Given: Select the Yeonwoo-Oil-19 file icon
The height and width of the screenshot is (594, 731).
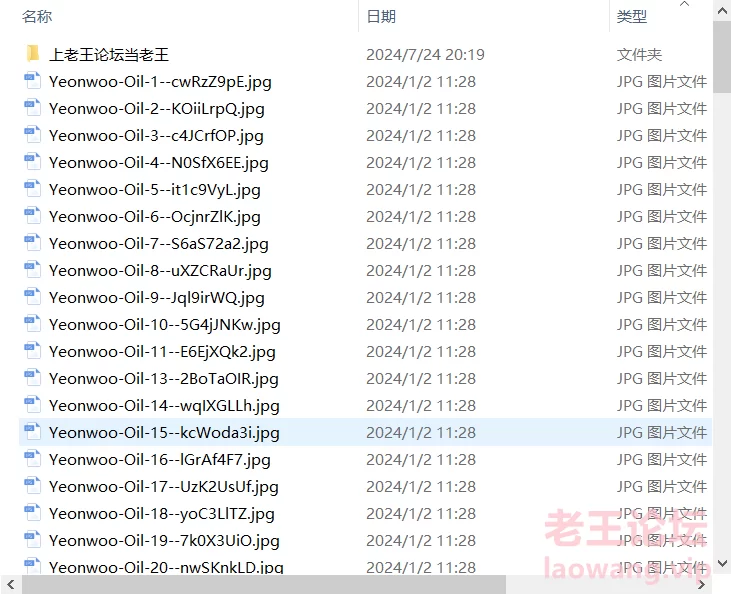Looking at the screenshot, I should pyautogui.click(x=33, y=541).
